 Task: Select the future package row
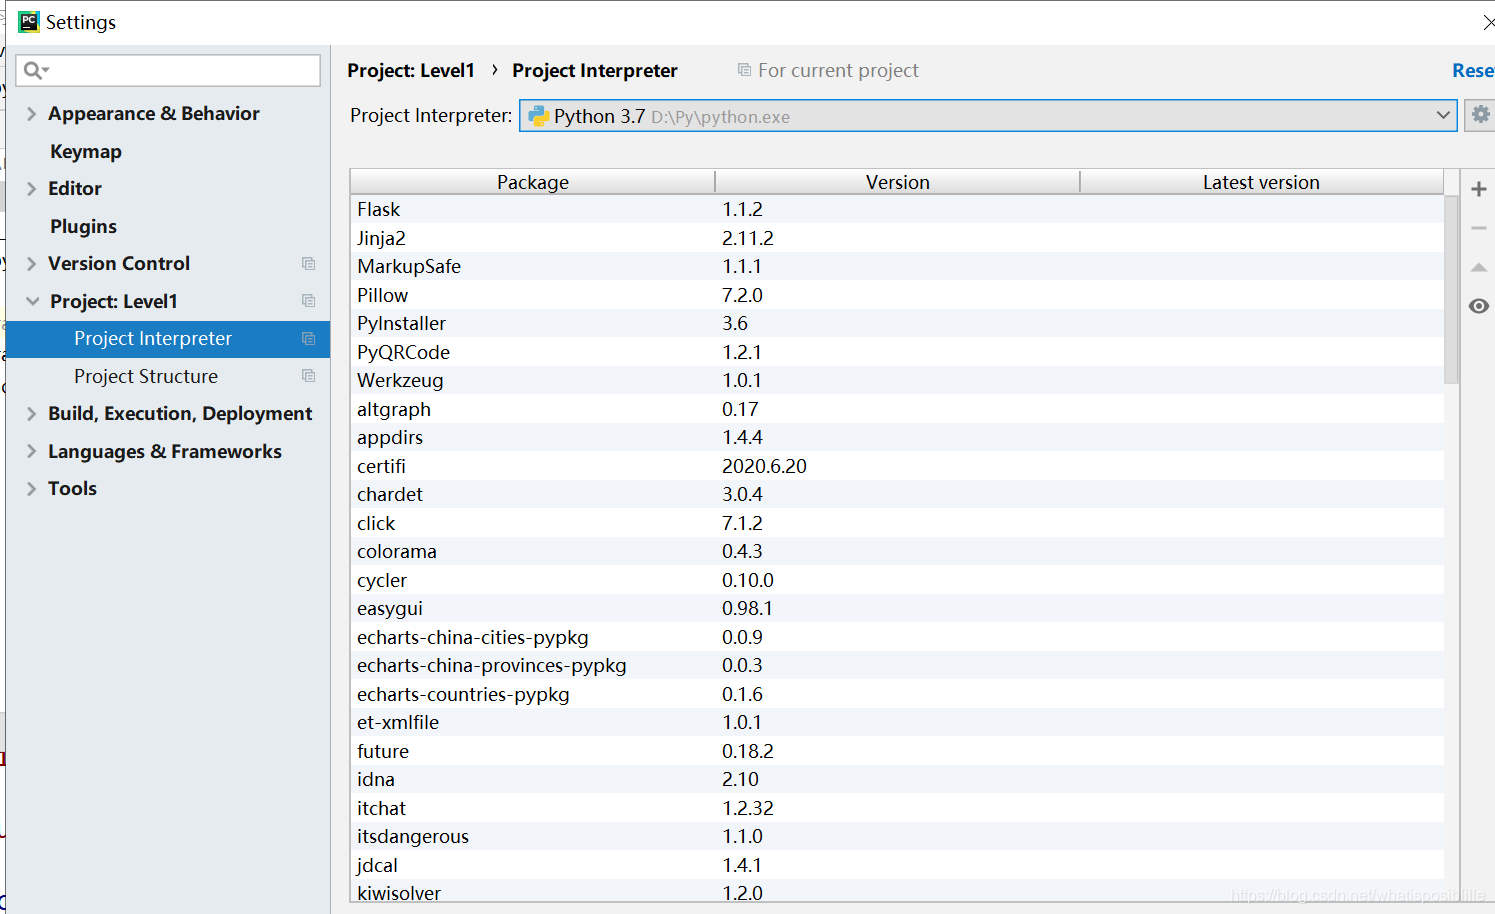tap(897, 751)
